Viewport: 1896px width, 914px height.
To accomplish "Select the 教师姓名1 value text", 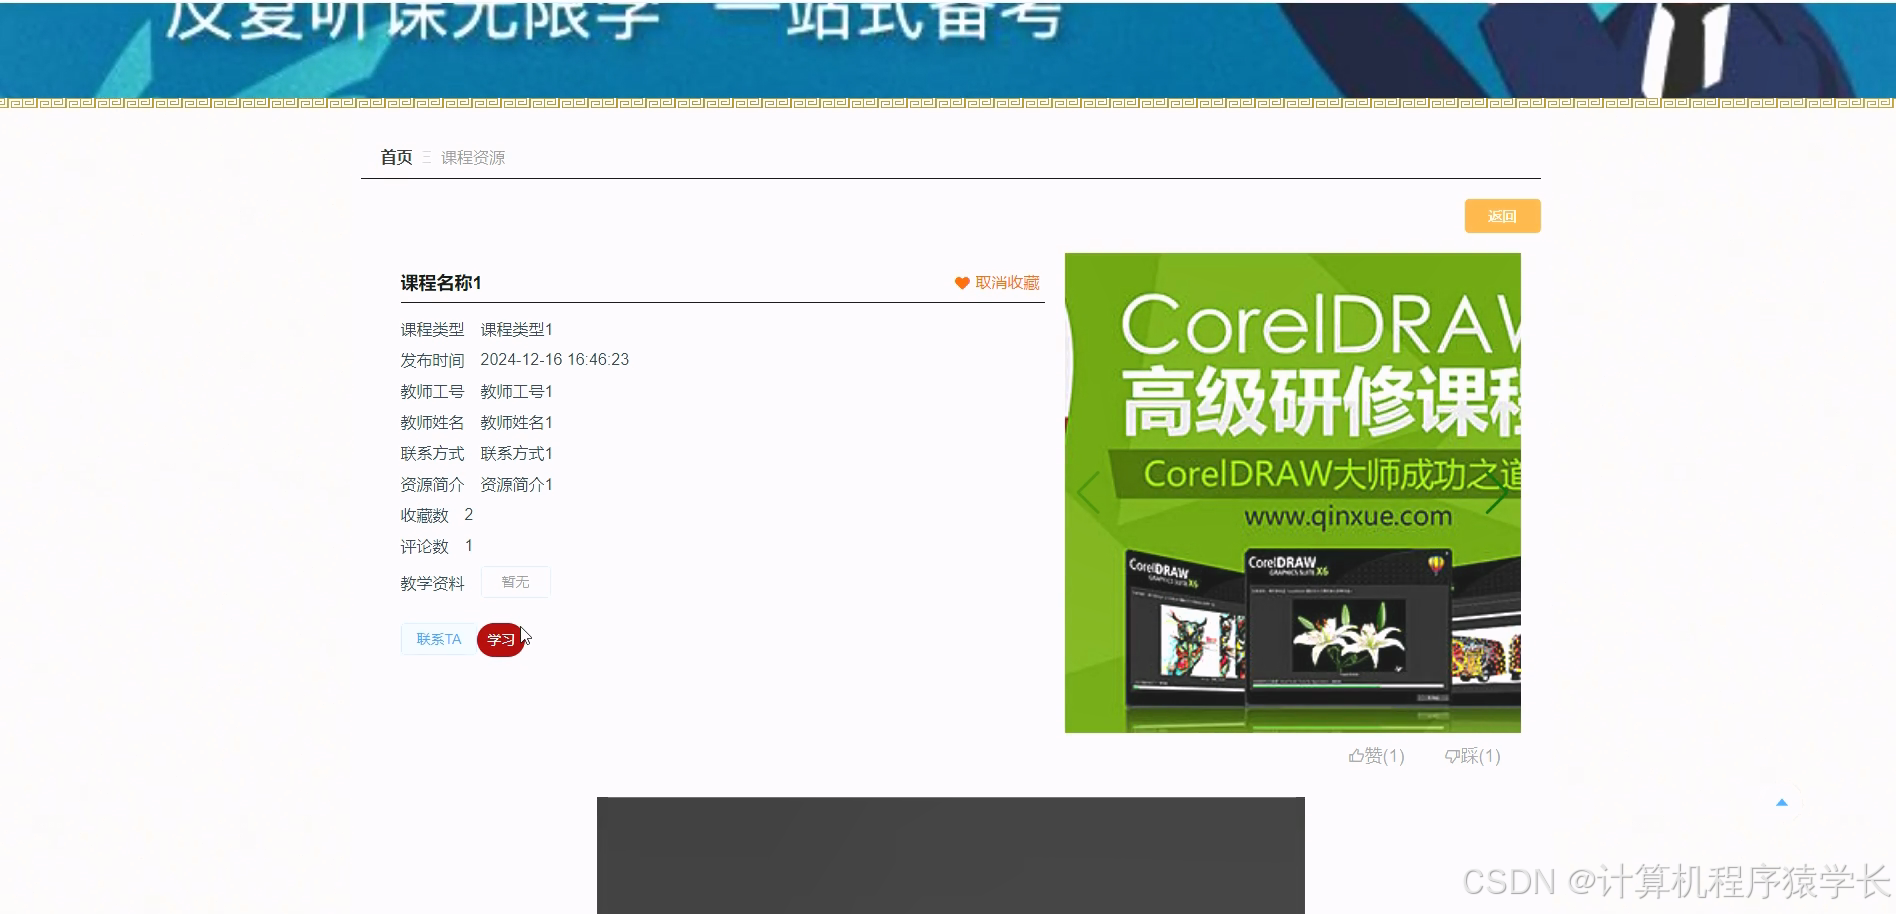I will point(517,422).
